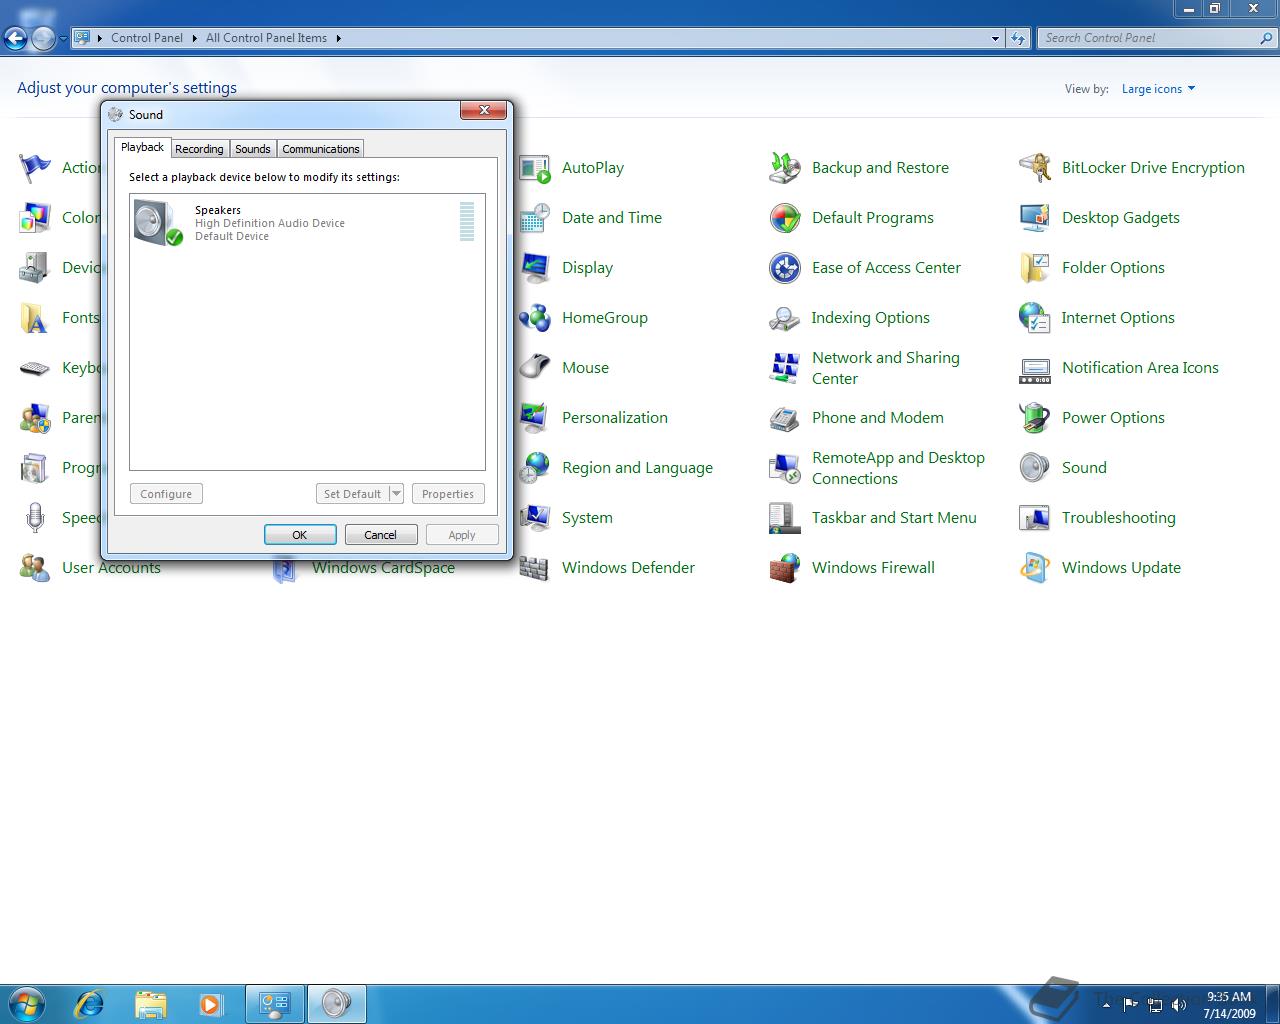Image resolution: width=1280 pixels, height=1024 pixels.
Task: Open the Start menu orb
Action: tap(27, 1003)
